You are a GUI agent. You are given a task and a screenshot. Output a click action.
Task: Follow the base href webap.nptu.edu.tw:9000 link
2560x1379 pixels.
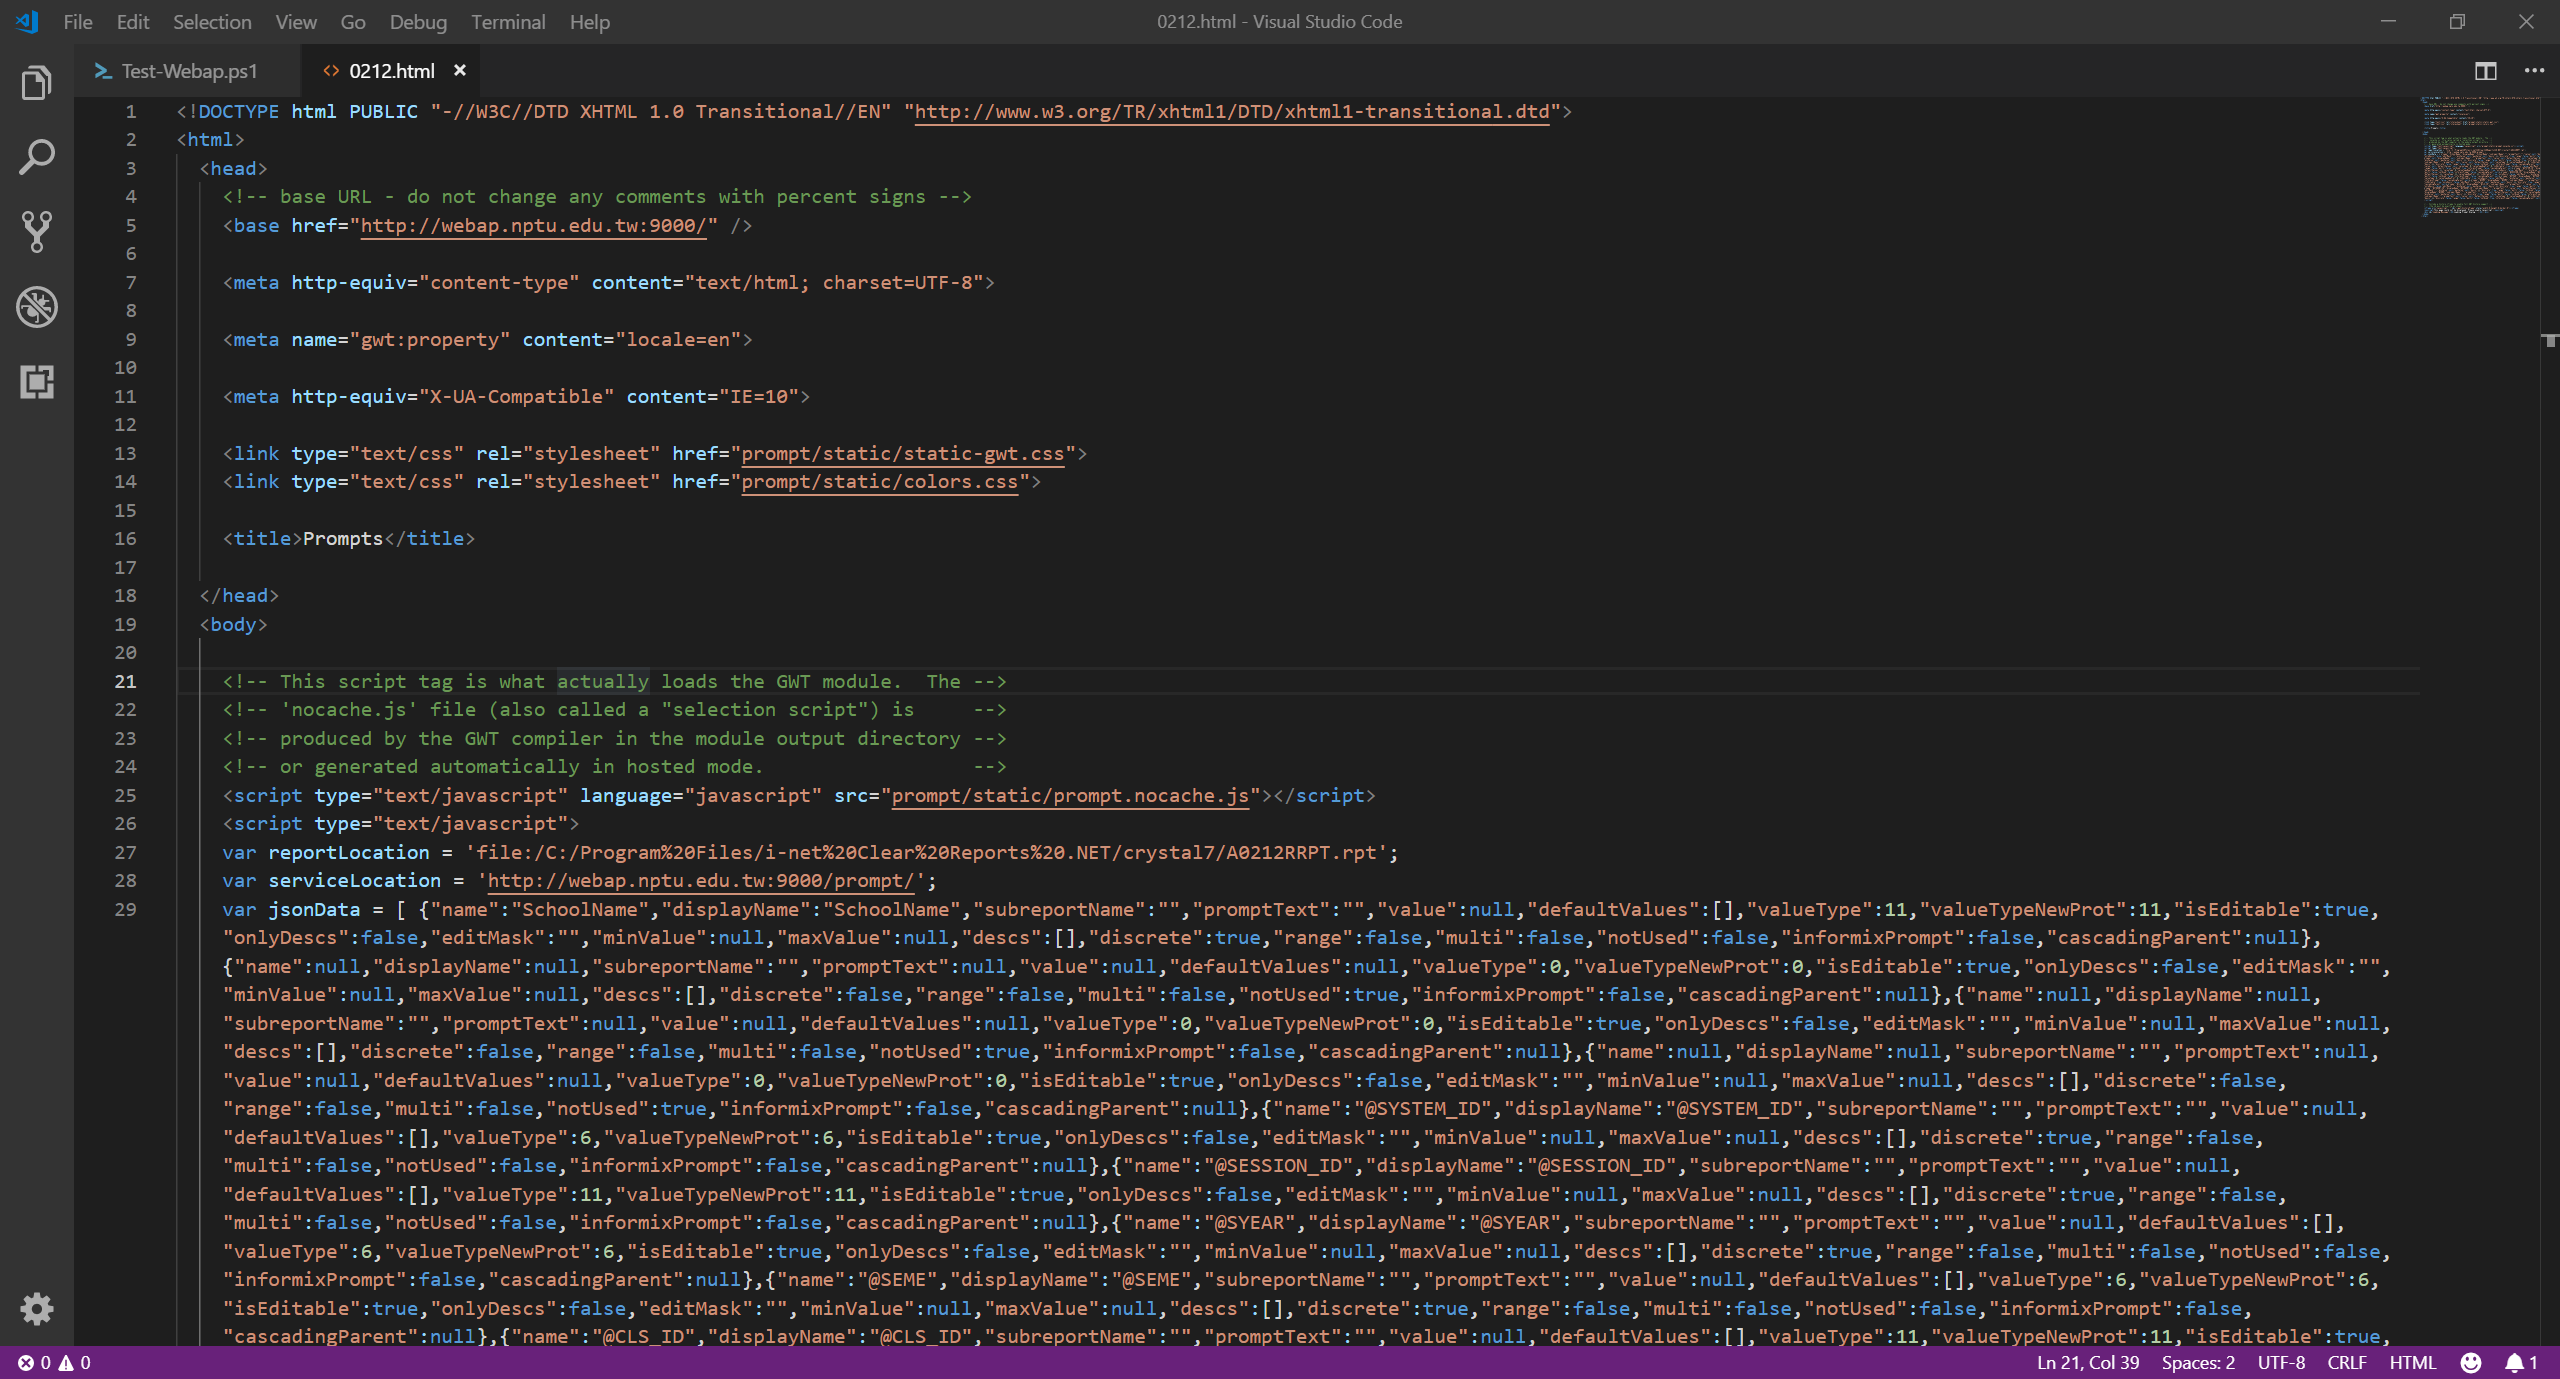pos(533,226)
